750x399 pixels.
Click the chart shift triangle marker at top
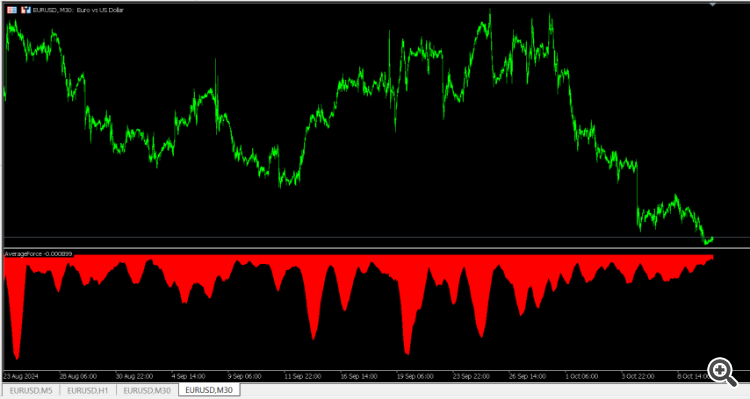pyautogui.click(x=712, y=5)
